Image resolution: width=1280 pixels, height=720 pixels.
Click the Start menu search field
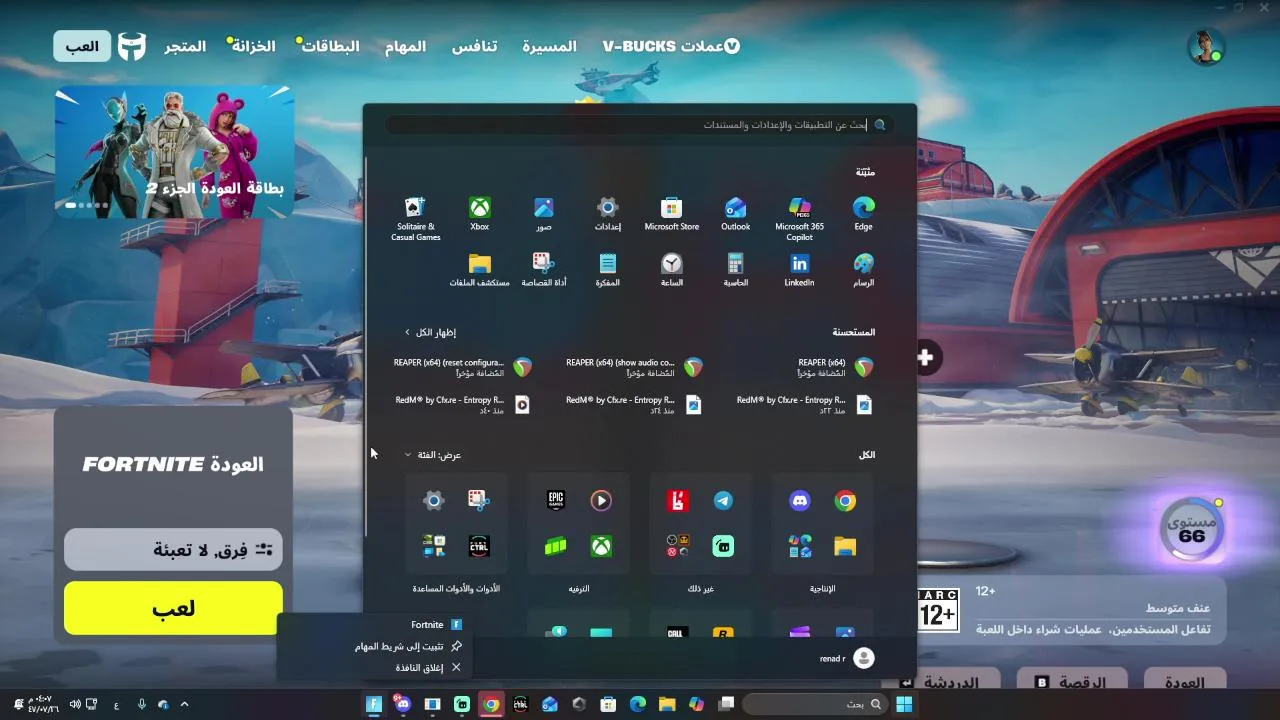(x=638, y=125)
